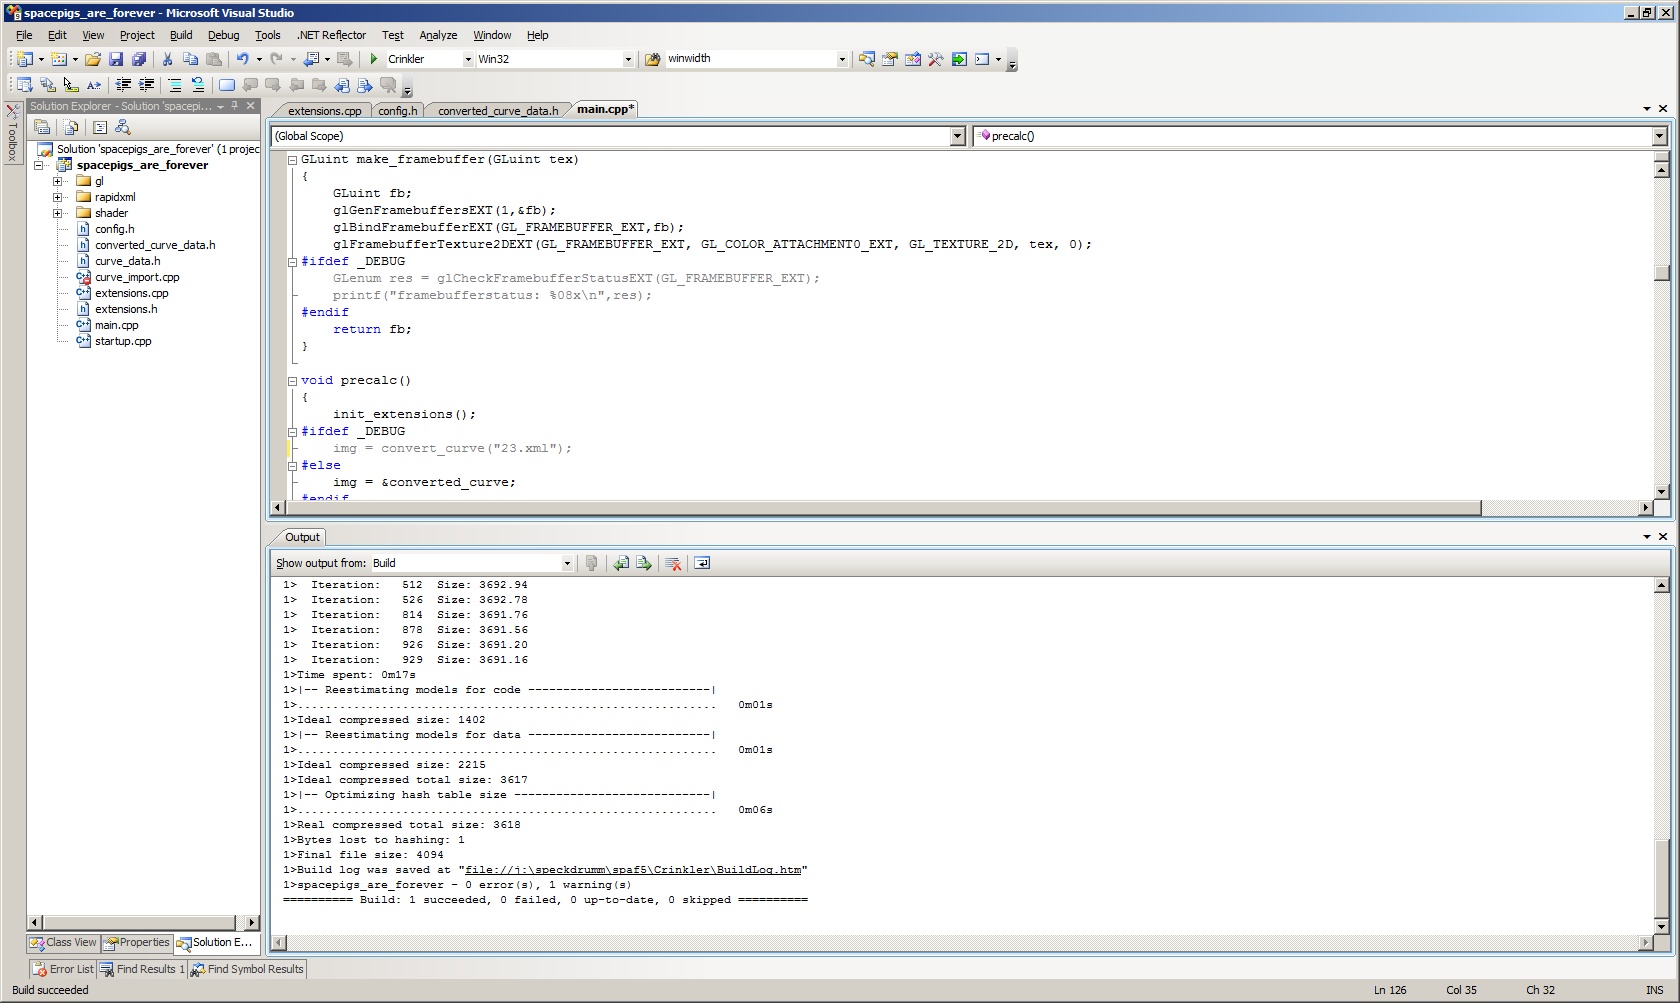Click the Undo arrow icon
Image resolution: width=1680 pixels, height=1003 pixels.
tap(242, 59)
